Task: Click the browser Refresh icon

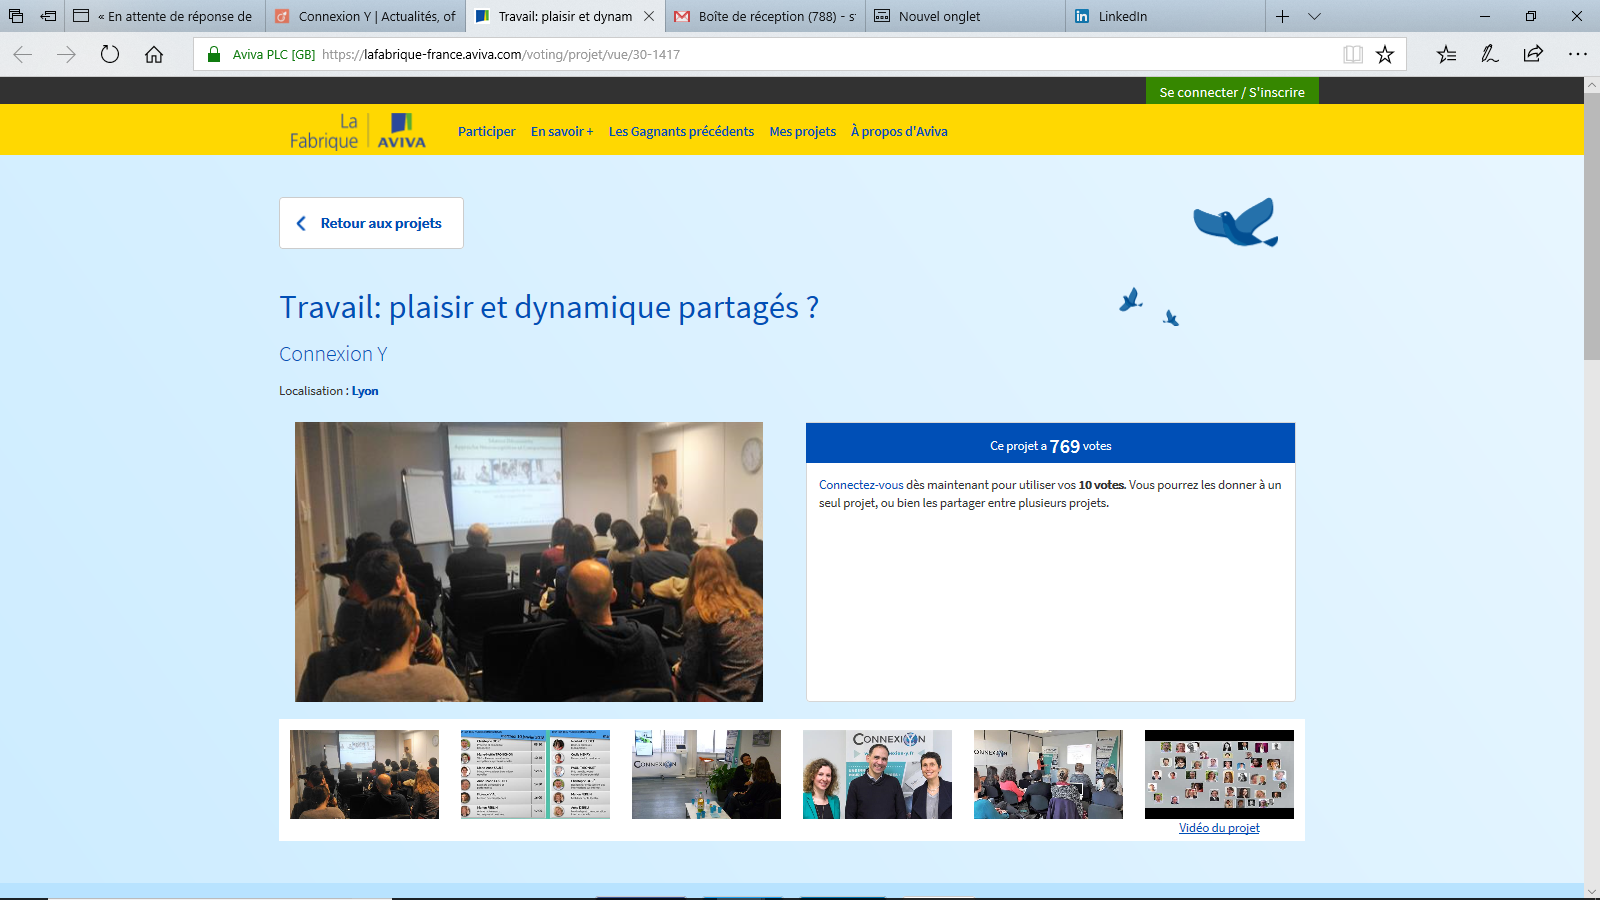Action: click(110, 54)
